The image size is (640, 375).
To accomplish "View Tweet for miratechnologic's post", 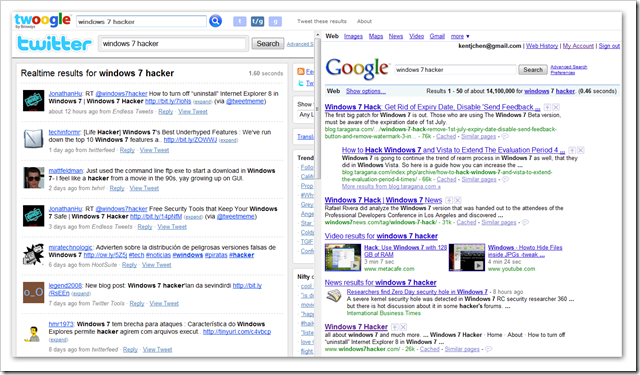I will pos(156,265).
